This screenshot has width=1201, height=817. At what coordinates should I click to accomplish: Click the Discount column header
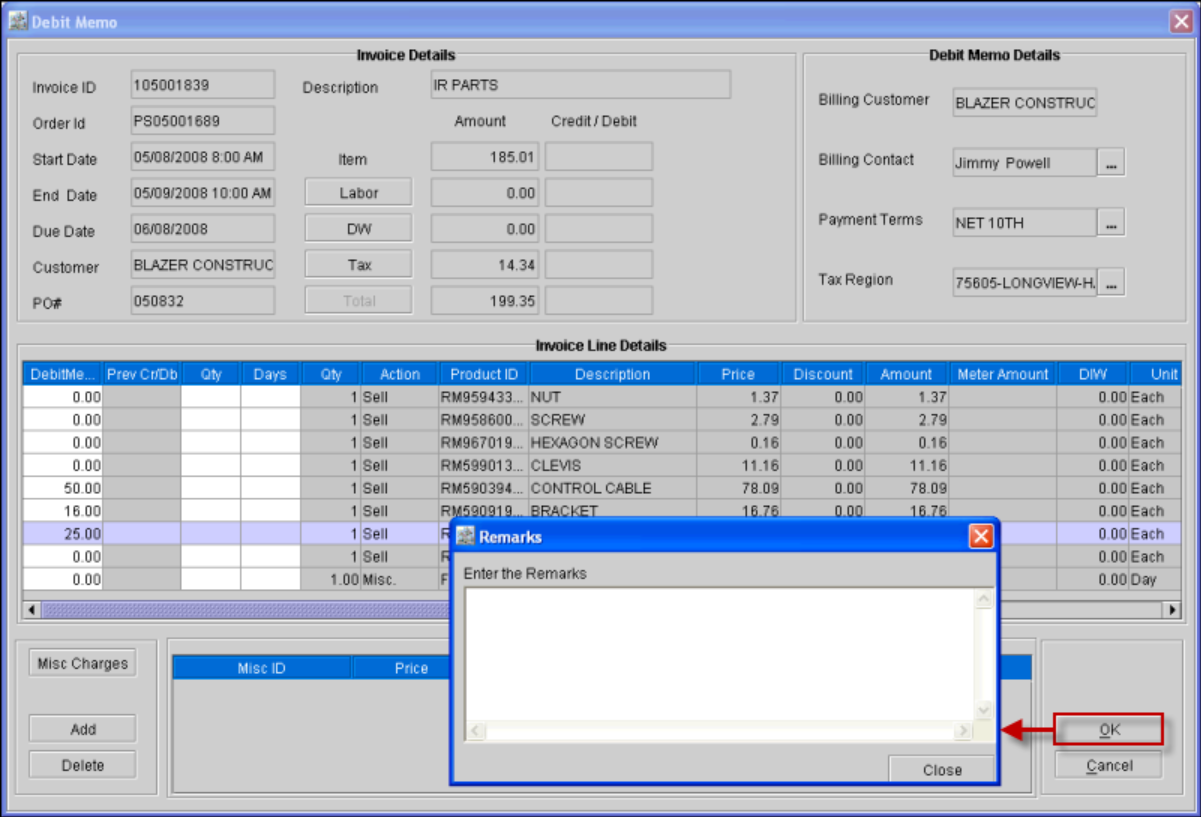click(823, 374)
